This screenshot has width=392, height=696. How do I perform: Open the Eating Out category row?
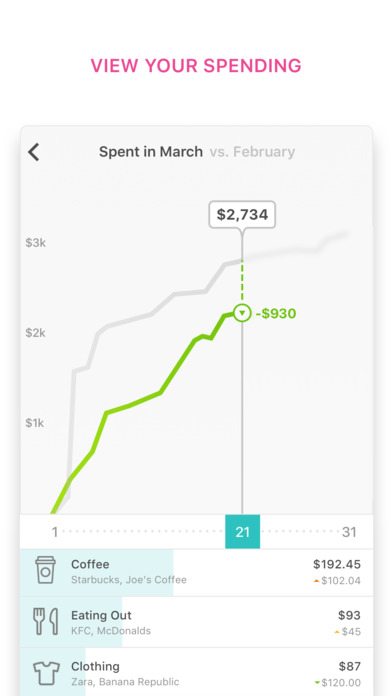196,622
